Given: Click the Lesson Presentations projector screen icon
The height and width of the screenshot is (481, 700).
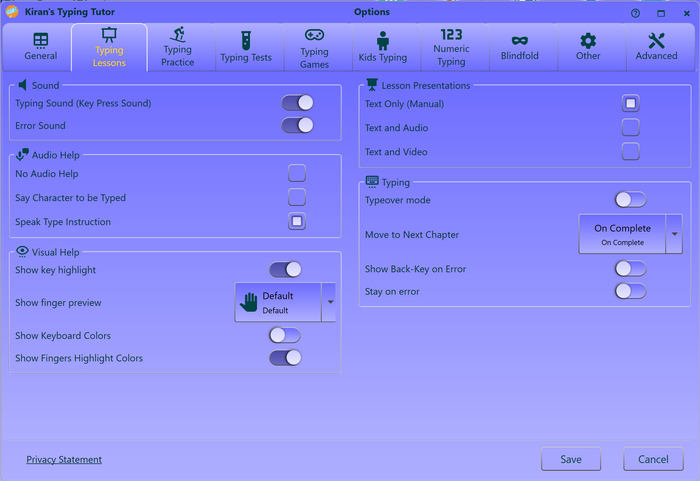Looking at the screenshot, I should [x=372, y=84].
